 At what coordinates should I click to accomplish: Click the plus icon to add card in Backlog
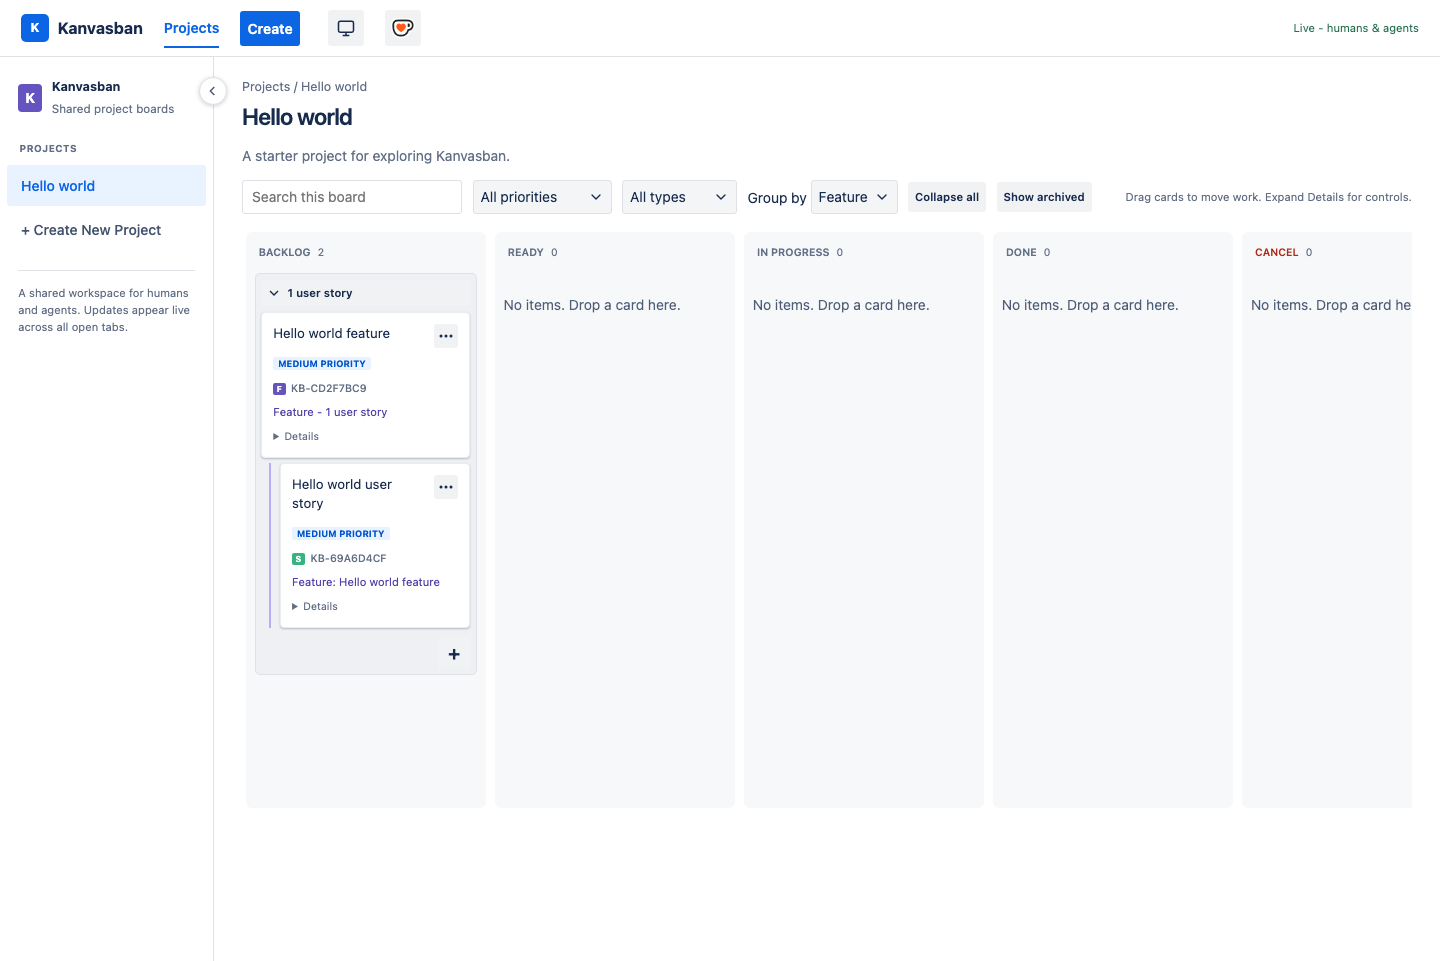pyautogui.click(x=454, y=654)
